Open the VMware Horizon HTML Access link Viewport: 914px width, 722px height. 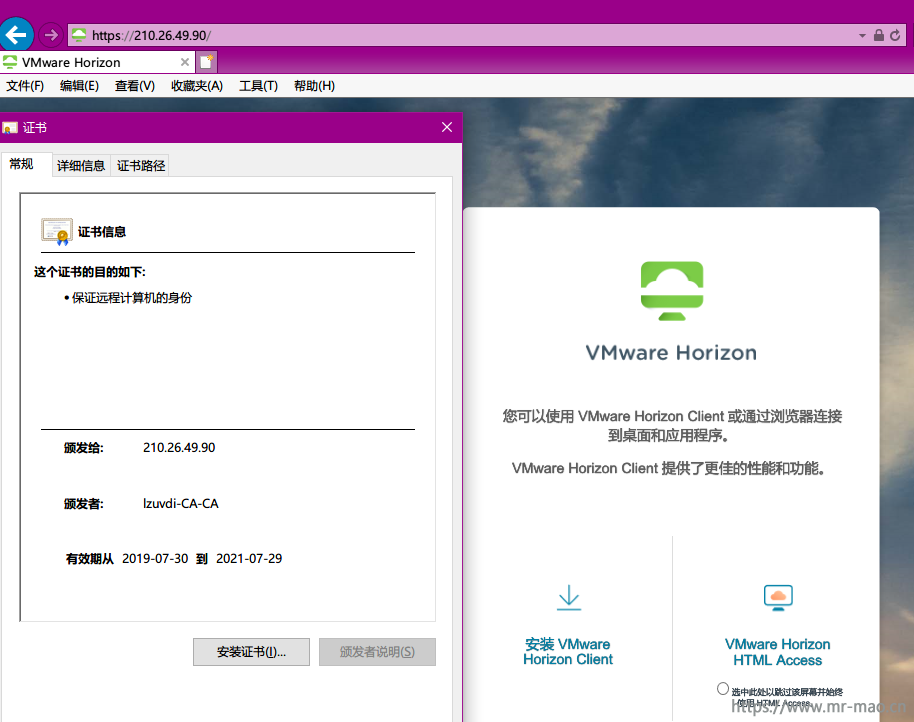tap(778, 652)
